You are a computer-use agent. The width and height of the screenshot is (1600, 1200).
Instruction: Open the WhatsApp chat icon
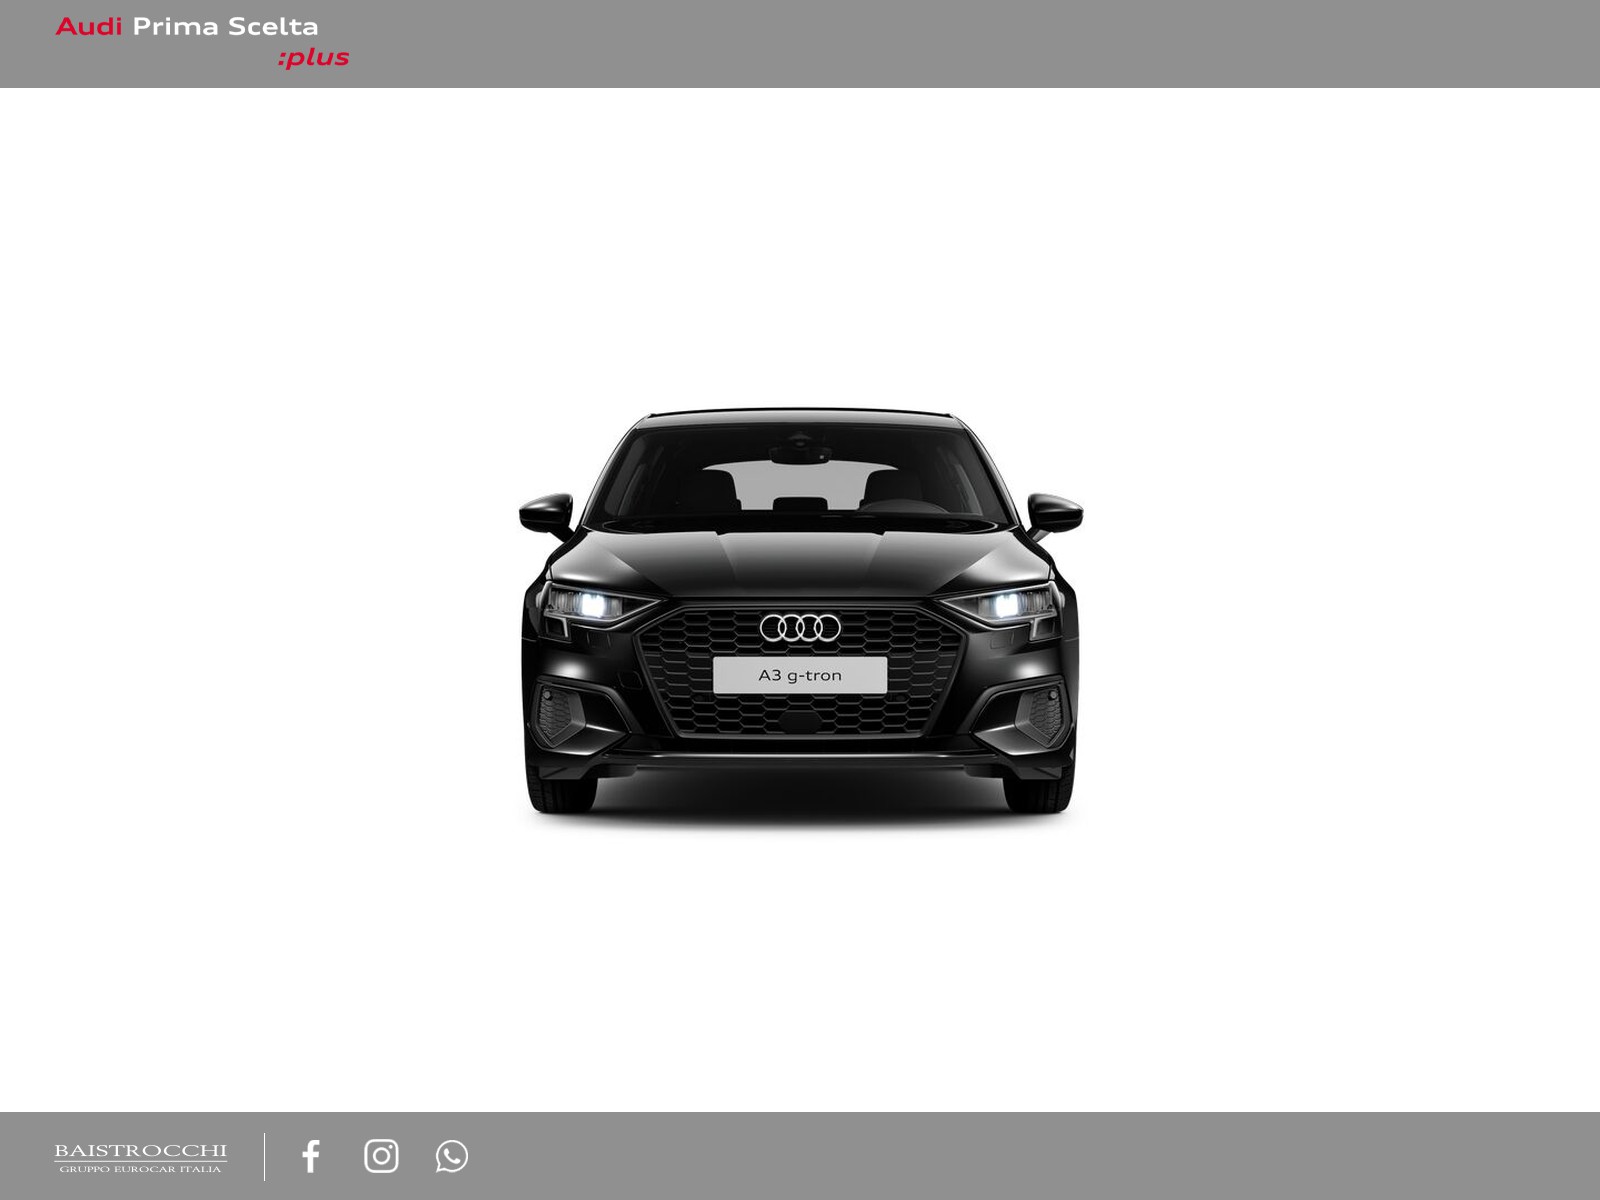(451, 1156)
